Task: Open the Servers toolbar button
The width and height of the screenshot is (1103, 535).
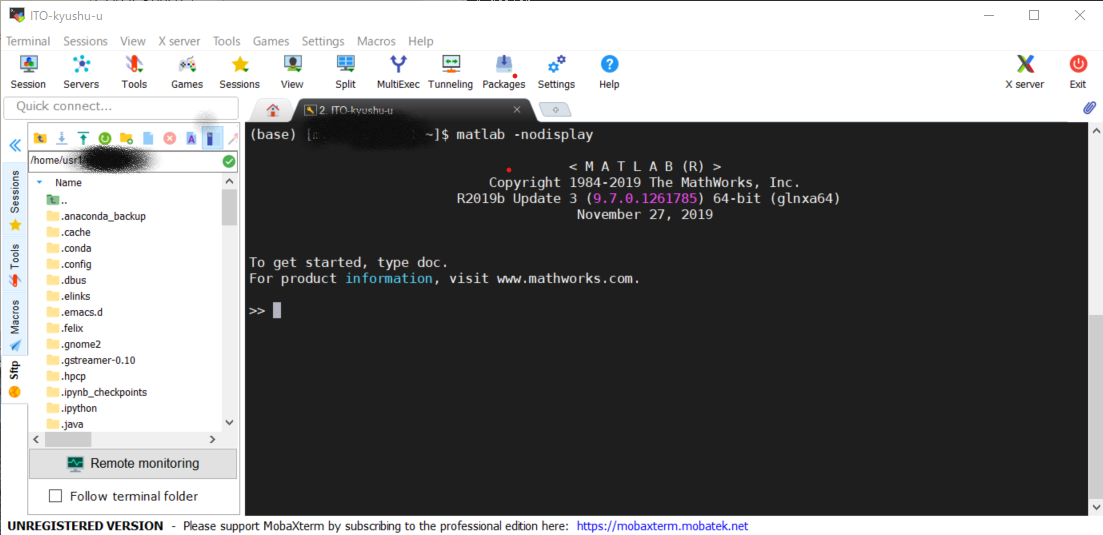Action: coord(81,72)
